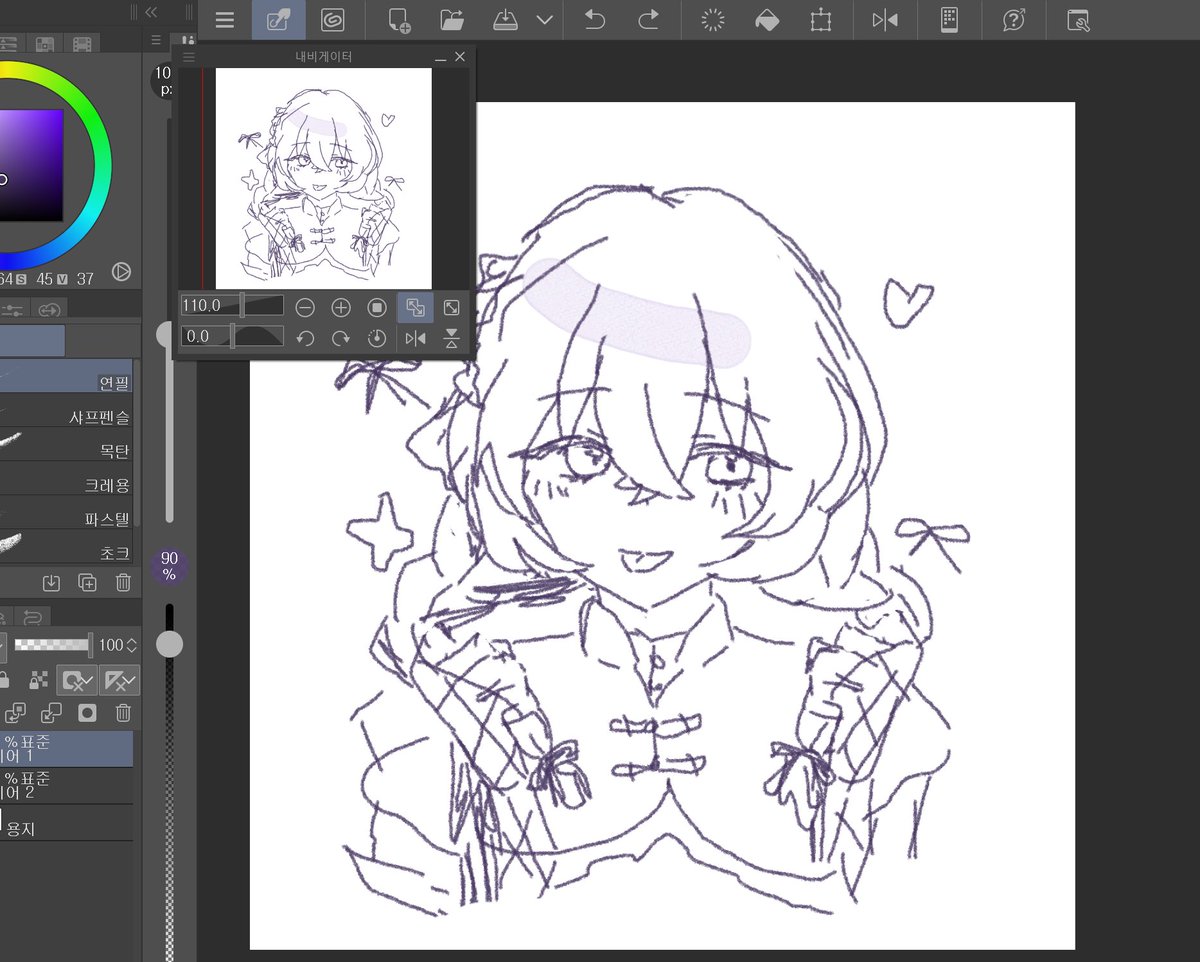Toggle ruler visibility dropdown button
The image size is (1200, 962).
pos(119,681)
